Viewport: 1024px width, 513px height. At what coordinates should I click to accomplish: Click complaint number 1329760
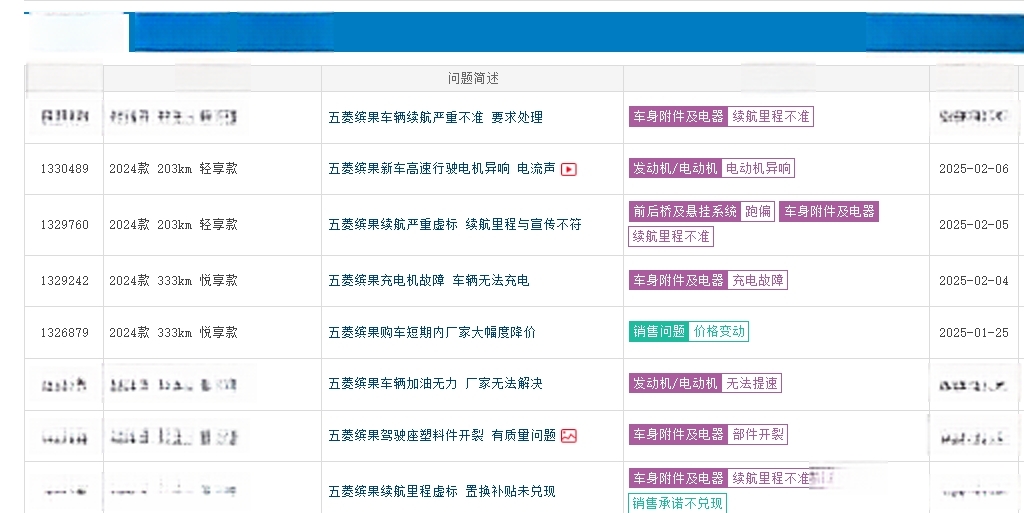[65, 225]
